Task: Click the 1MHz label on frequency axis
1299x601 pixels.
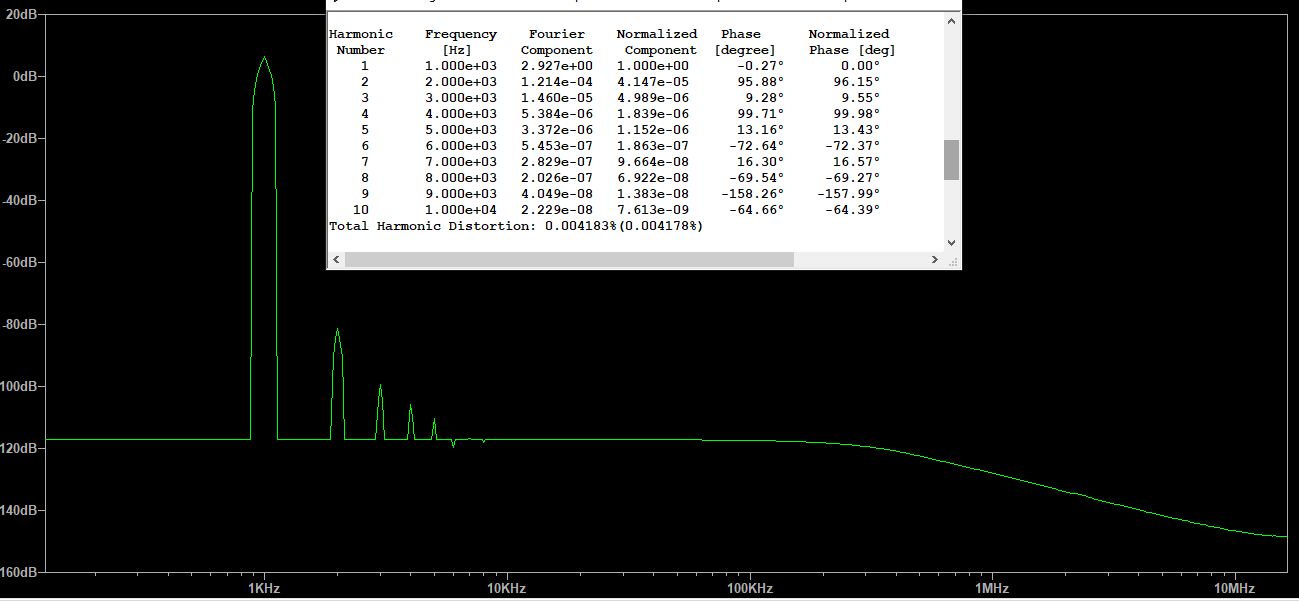Action: click(992, 589)
